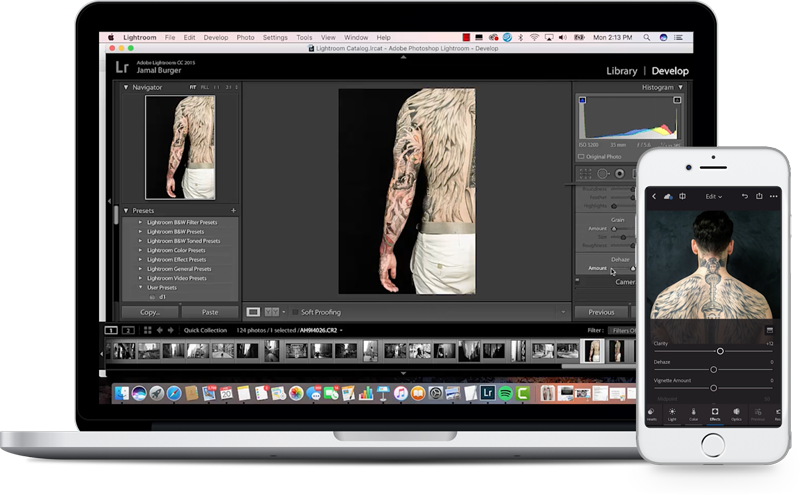Select the Spot Removal circle tool
The height and width of the screenshot is (495, 800).
[603, 174]
